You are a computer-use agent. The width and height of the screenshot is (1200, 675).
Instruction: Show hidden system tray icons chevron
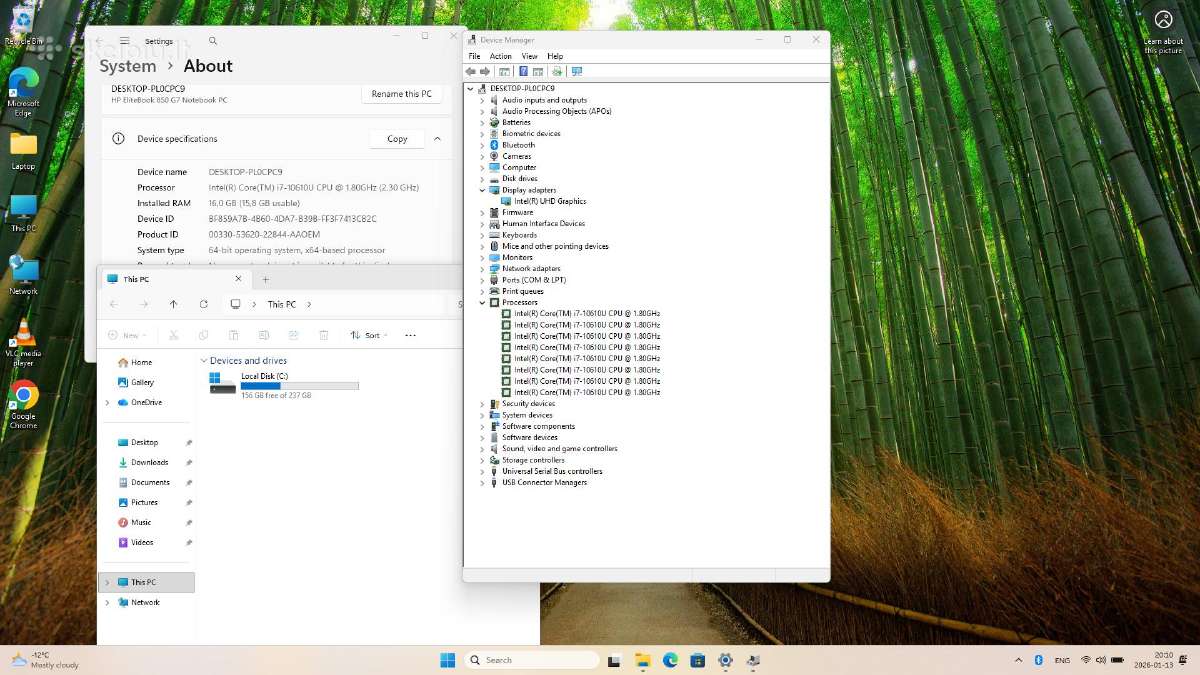1018,660
